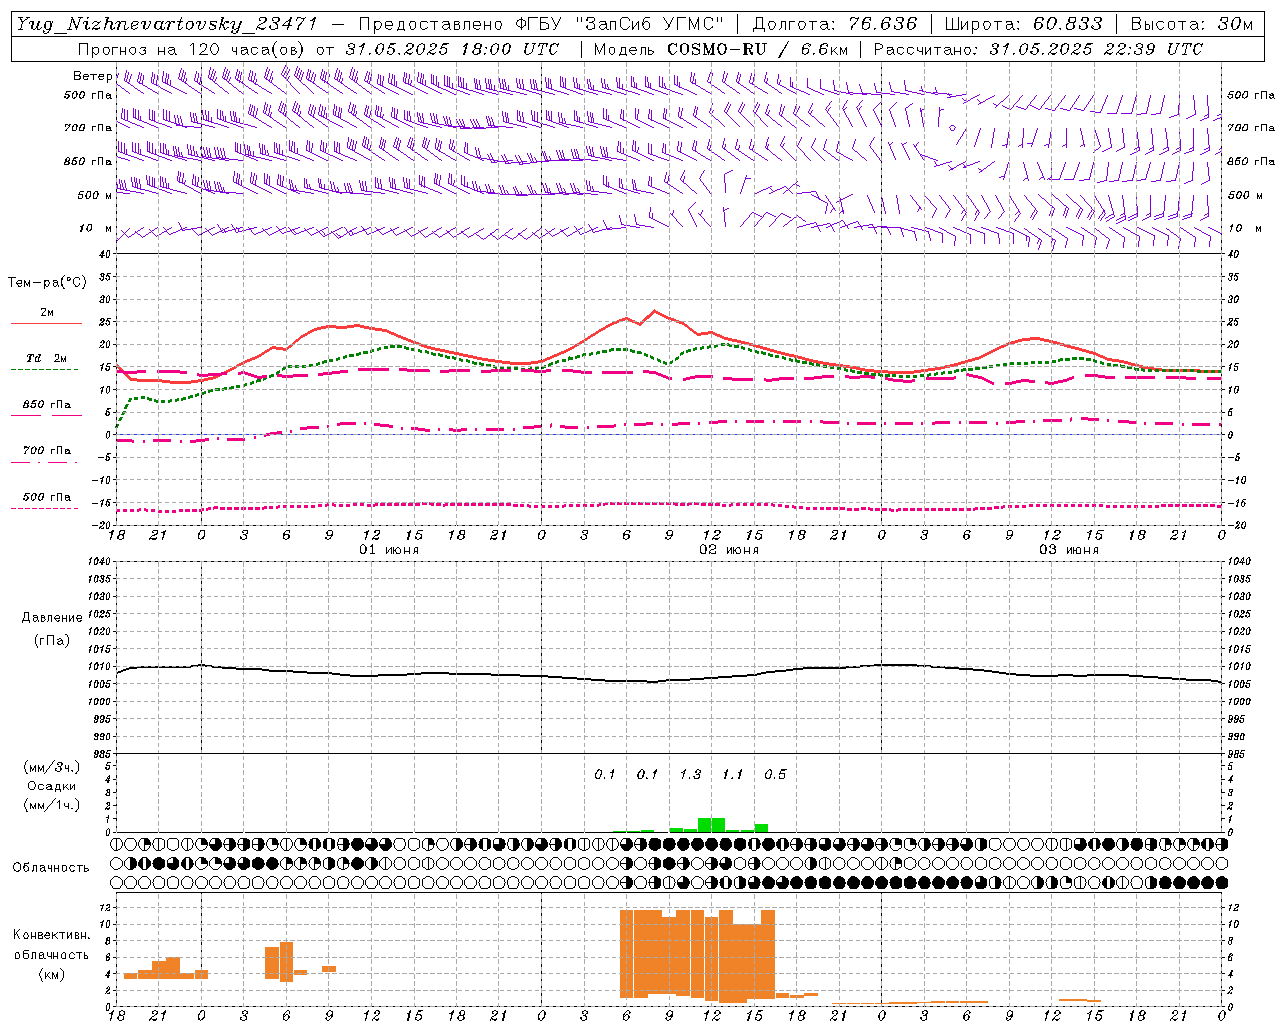Click the 1.3 precipitation amount value

(x=690, y=775)
